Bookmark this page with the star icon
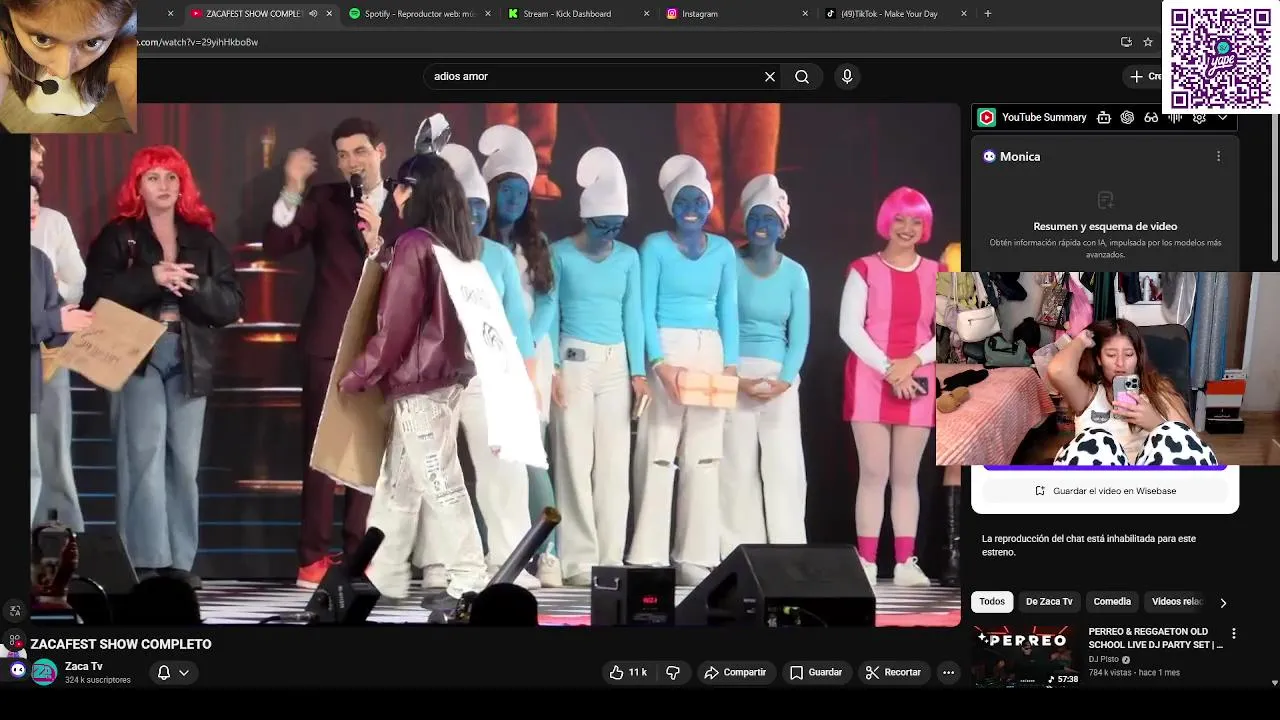The image size is (1280, 720). pyautogui.click(x=1148, y=42)
